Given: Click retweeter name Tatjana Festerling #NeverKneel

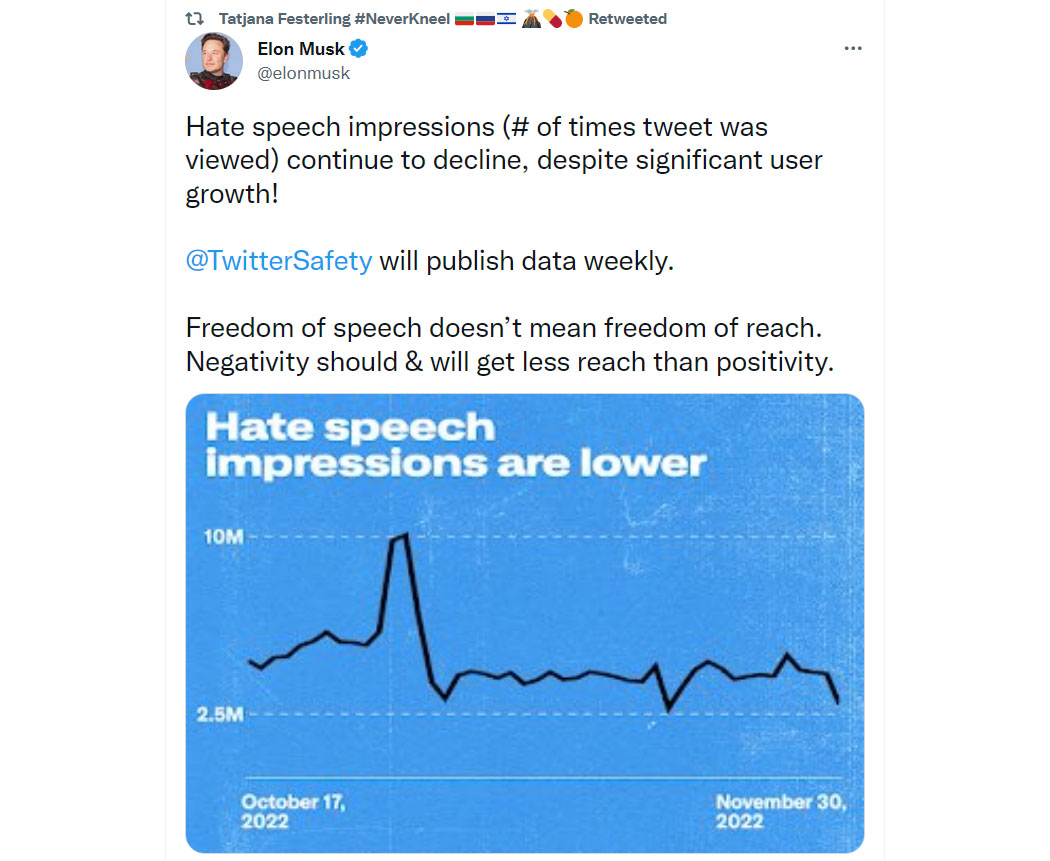Looking at the screenshot, I should point(334,19).
